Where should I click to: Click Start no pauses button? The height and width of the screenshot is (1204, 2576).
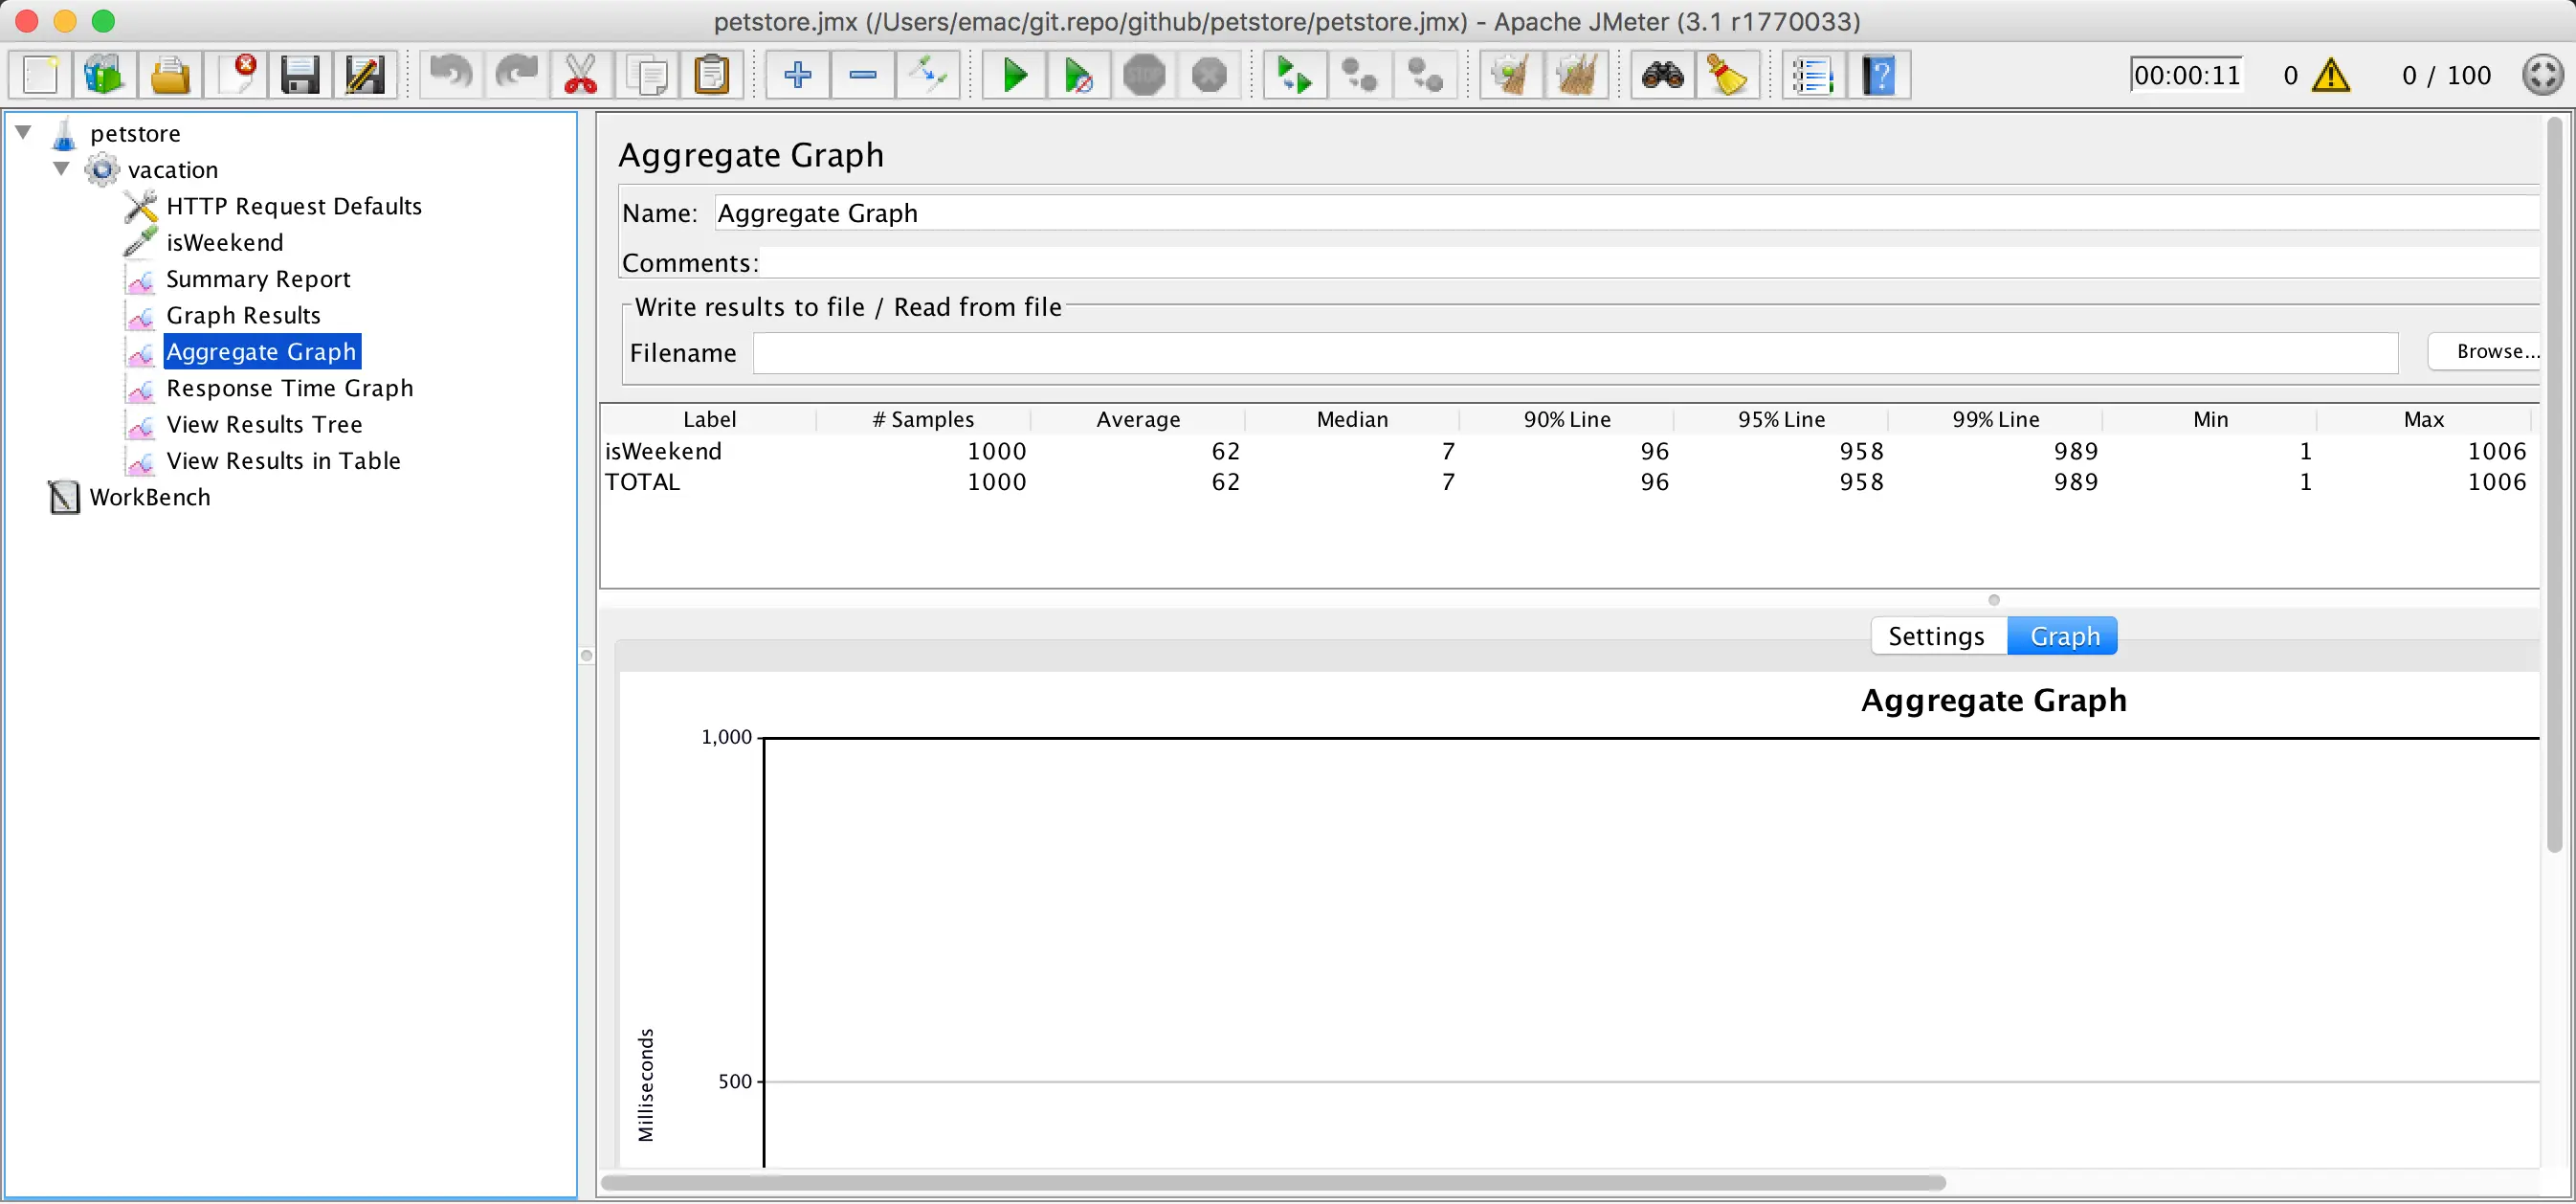1078,75
